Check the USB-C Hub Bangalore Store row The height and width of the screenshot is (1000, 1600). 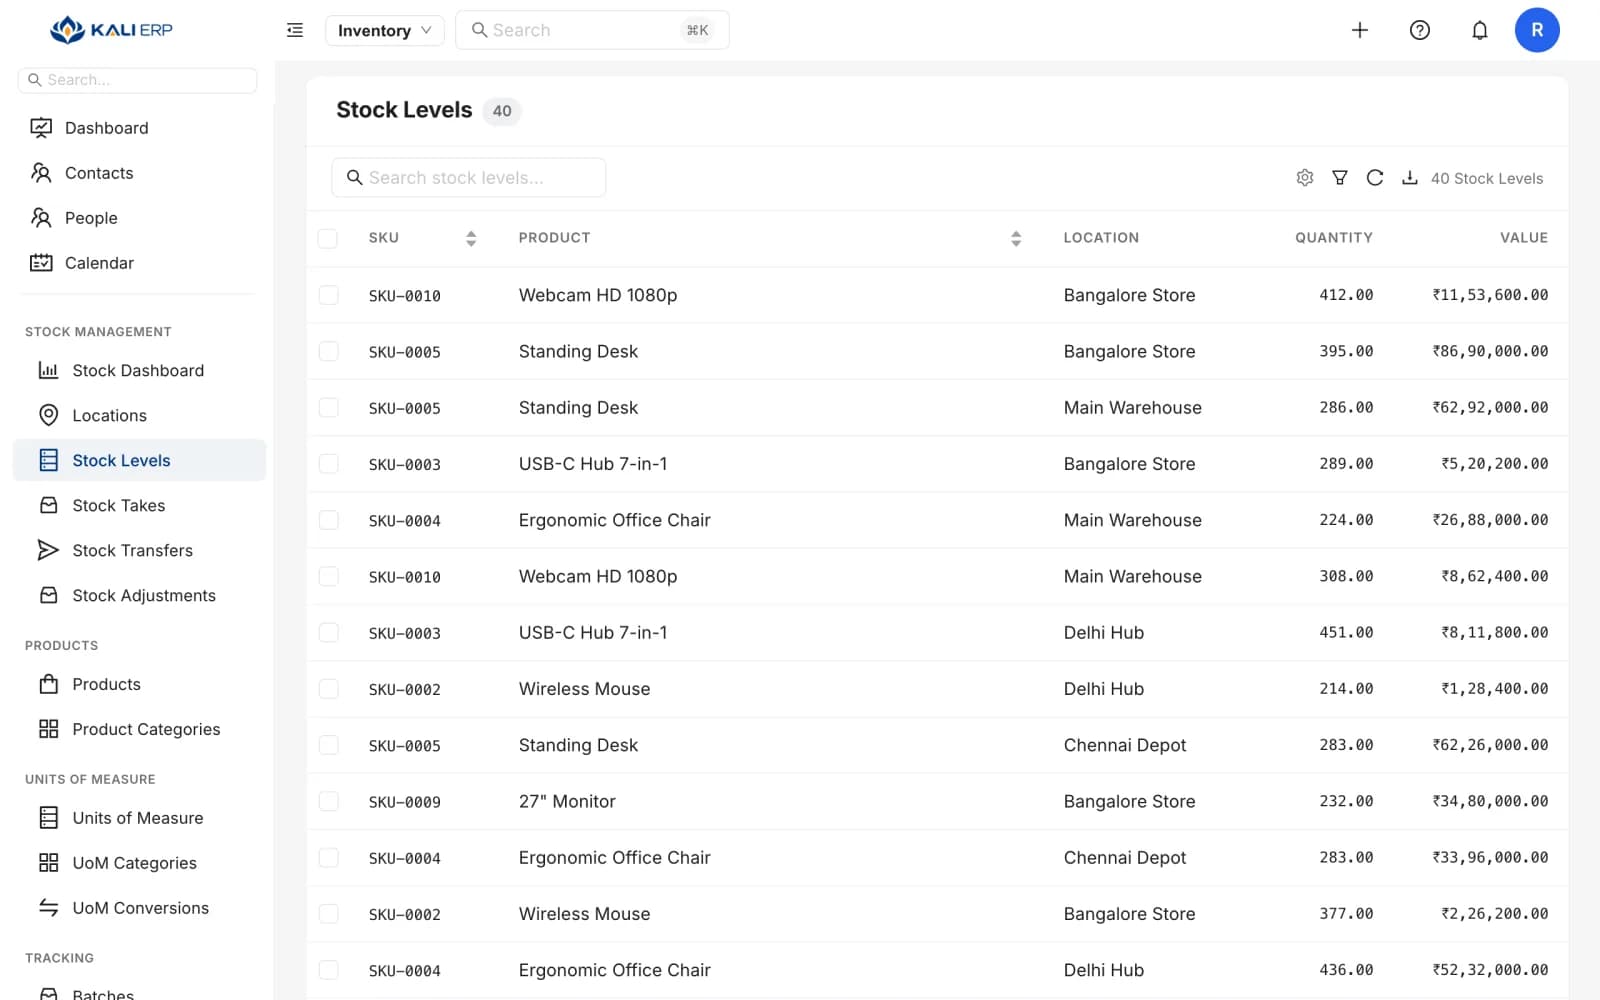tap(328, 463)
